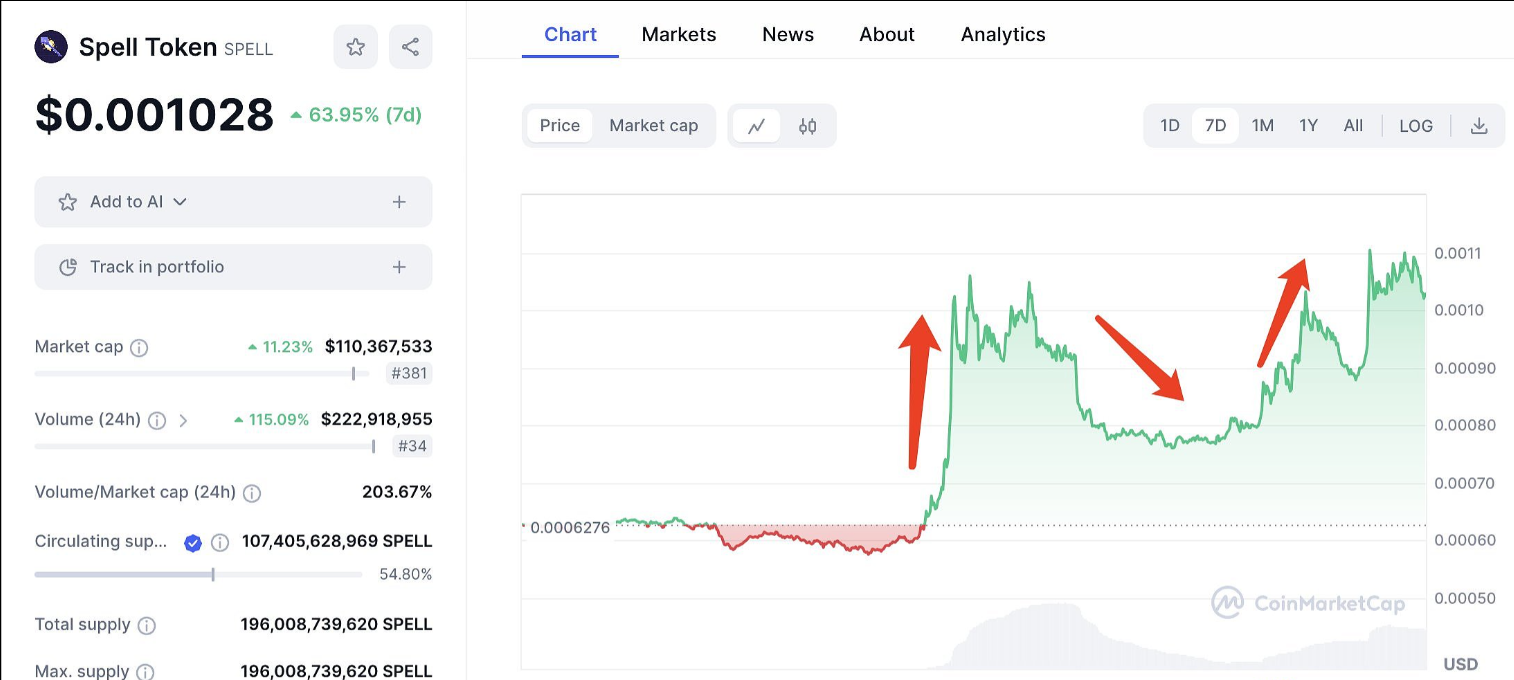Click the share icon beside SPELL
This screenshot has height=680, width=1514.
(x=410, y=47)
